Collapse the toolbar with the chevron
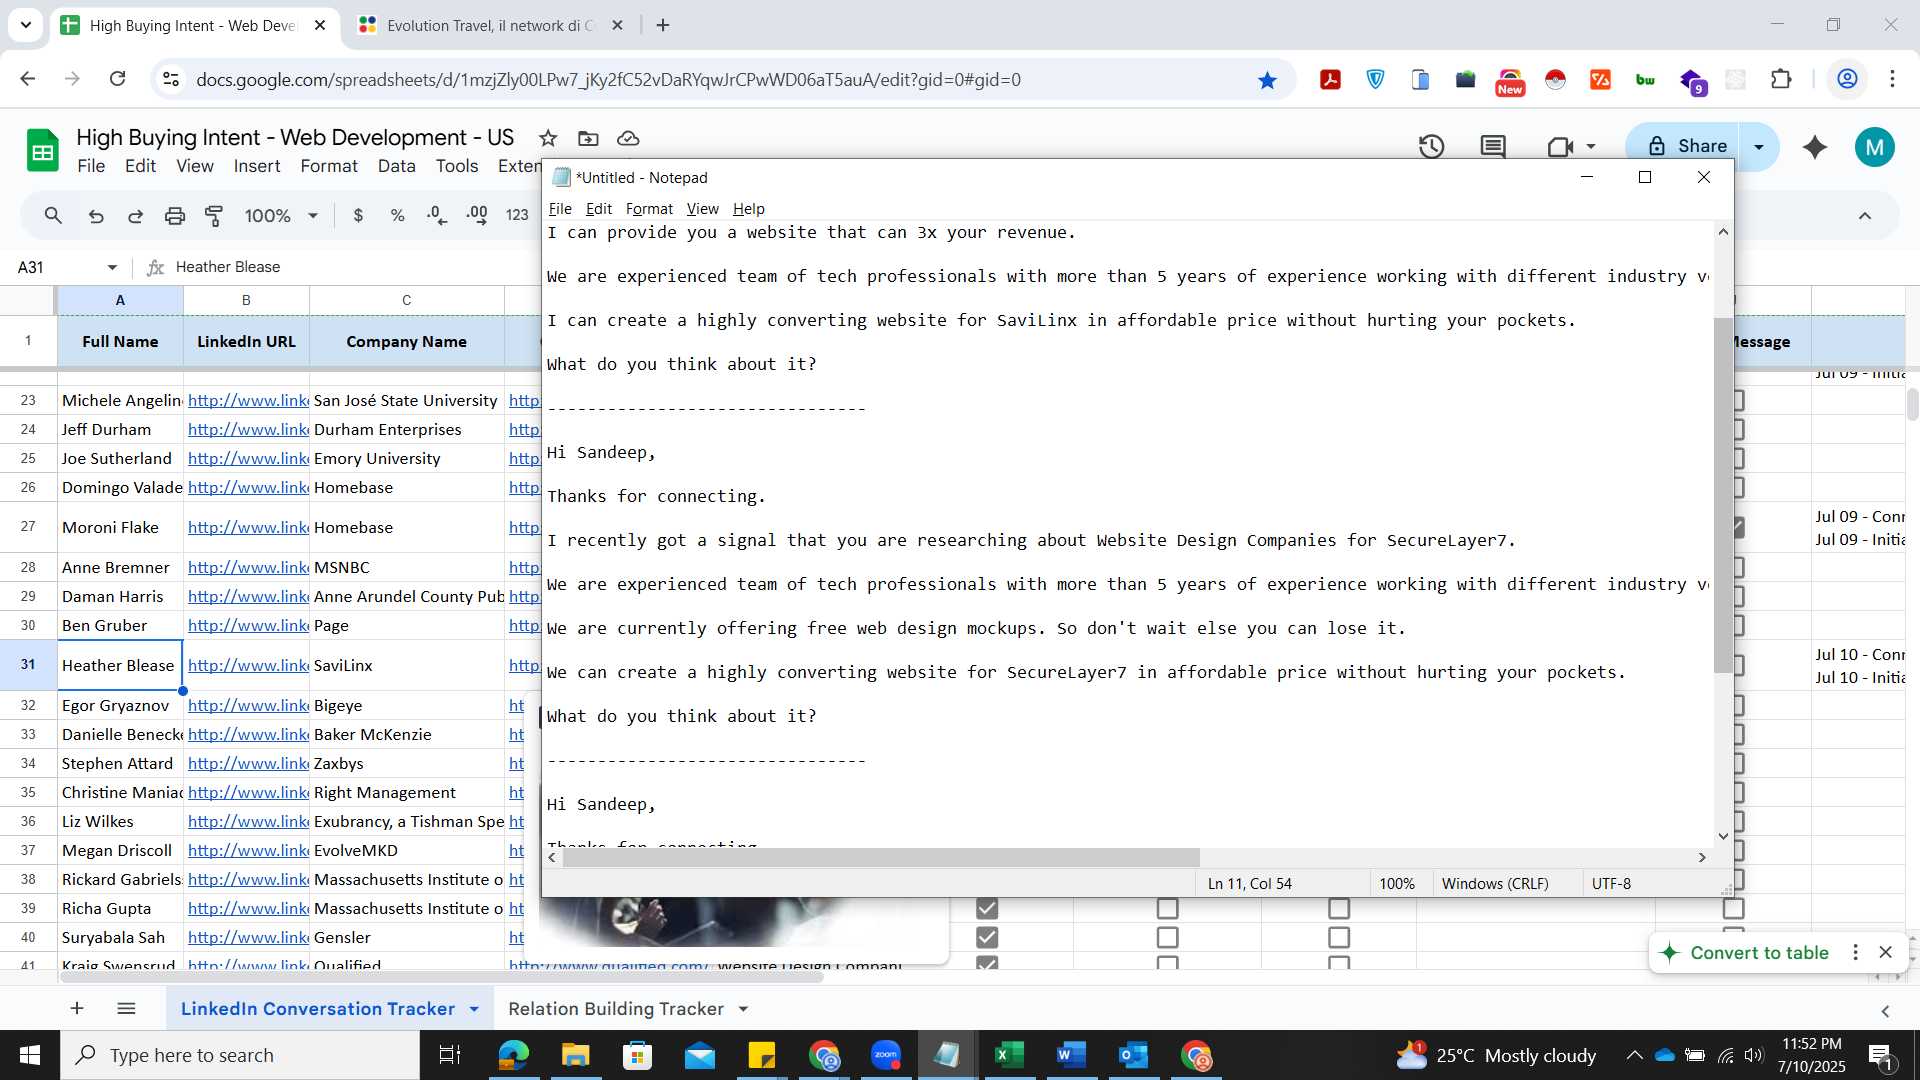This screenshot has width=1920, height=1080. pyautogui.click(x=1865, y=215)
